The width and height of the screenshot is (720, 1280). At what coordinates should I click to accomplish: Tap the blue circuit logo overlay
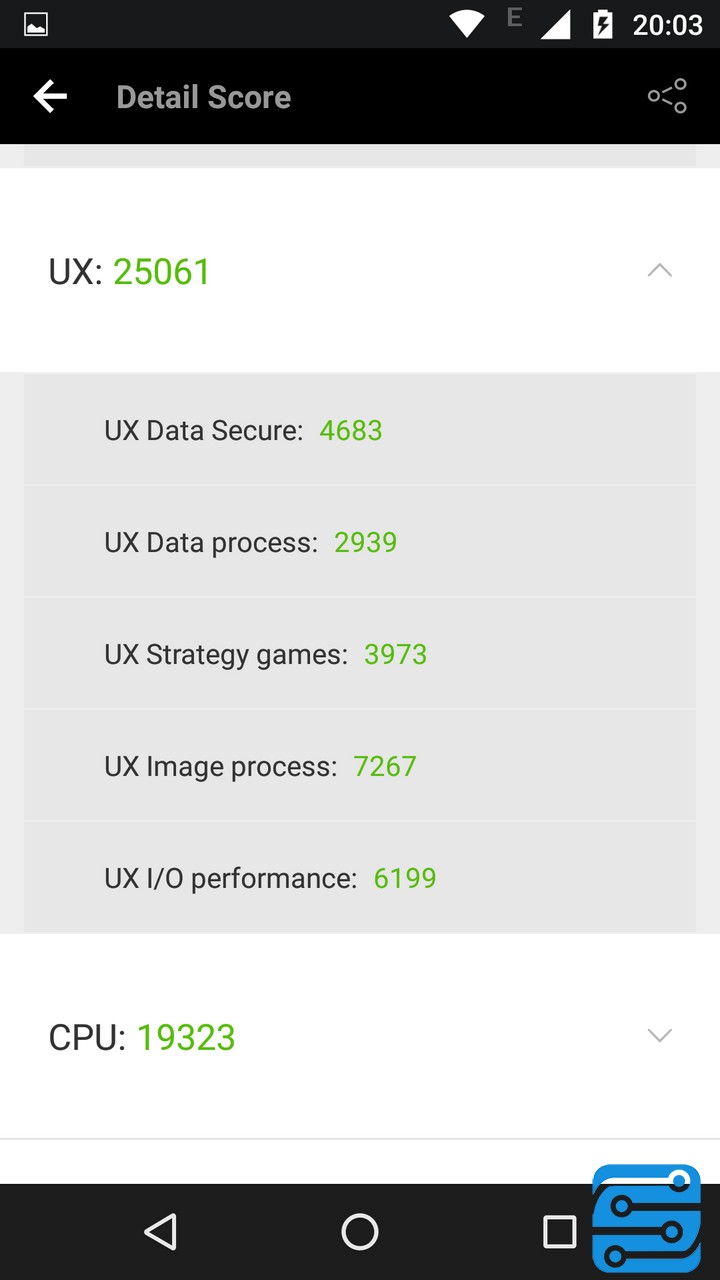[646, 1218]
